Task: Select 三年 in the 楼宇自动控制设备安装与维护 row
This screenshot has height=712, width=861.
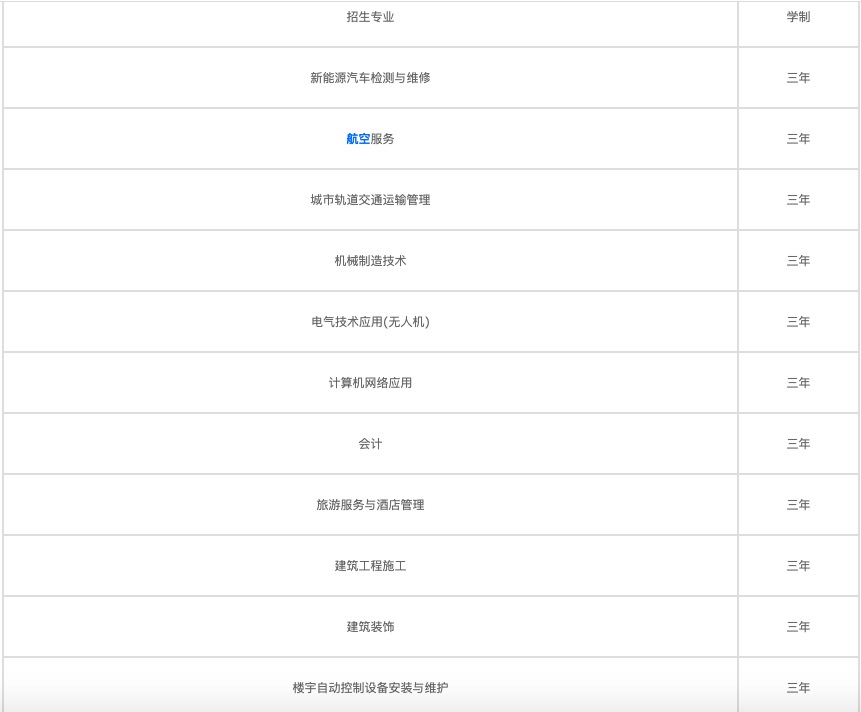Action: tap(798, 687)
